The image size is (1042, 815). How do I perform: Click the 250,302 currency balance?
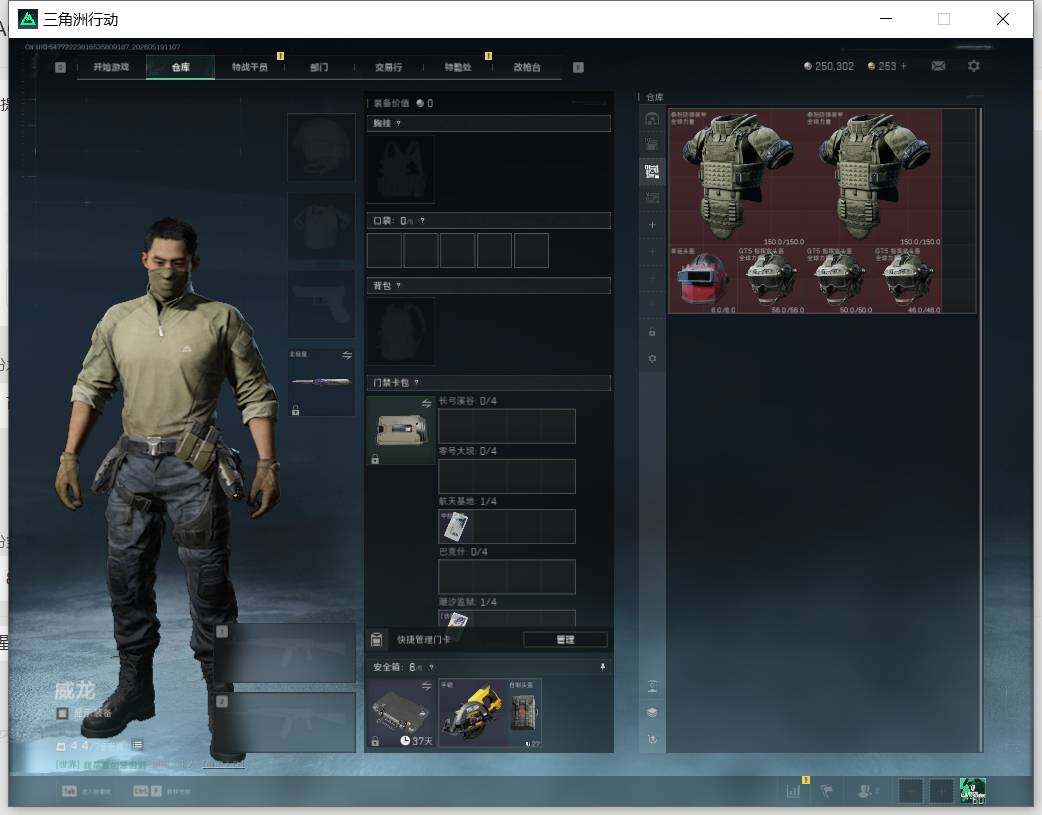coord(829,66)
